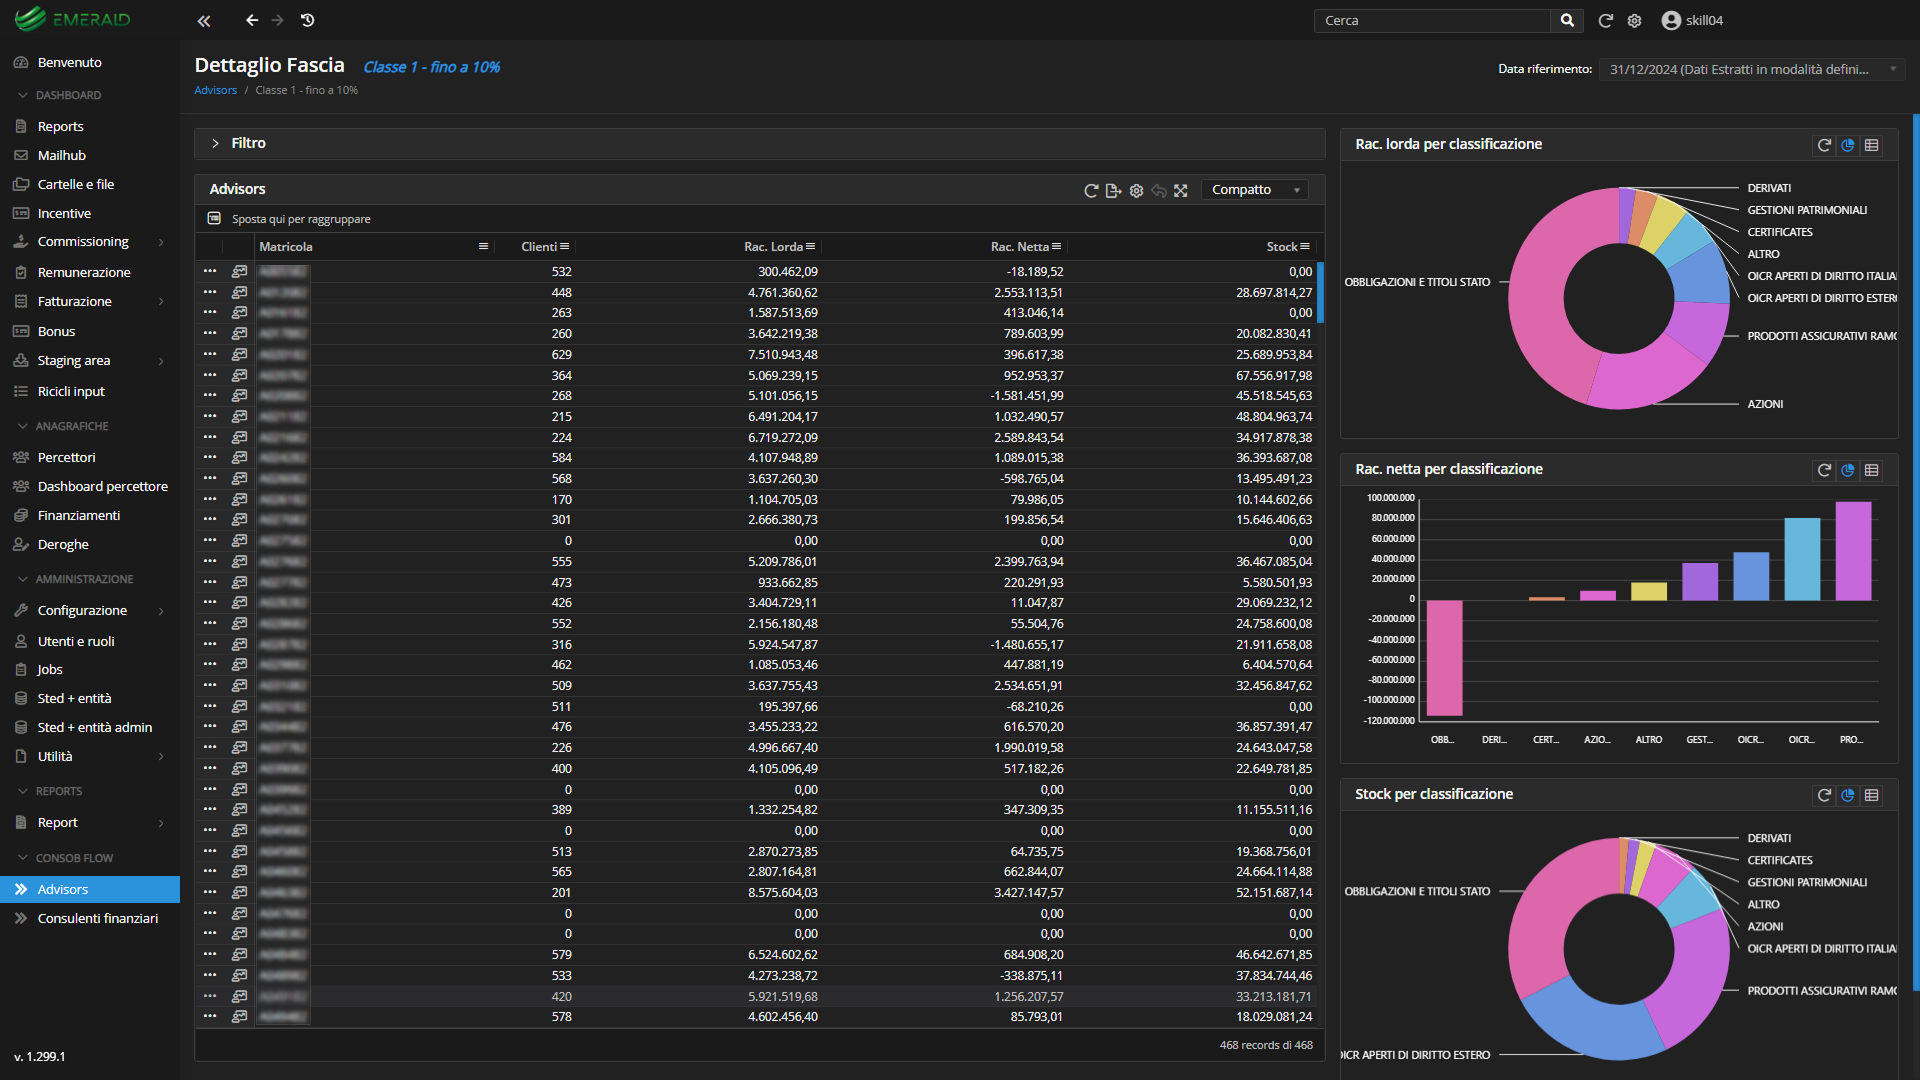Screen dimensions: 1920x1080
Task: Click the PRO... purple bar in netta chart
Action: [1853, 550]
